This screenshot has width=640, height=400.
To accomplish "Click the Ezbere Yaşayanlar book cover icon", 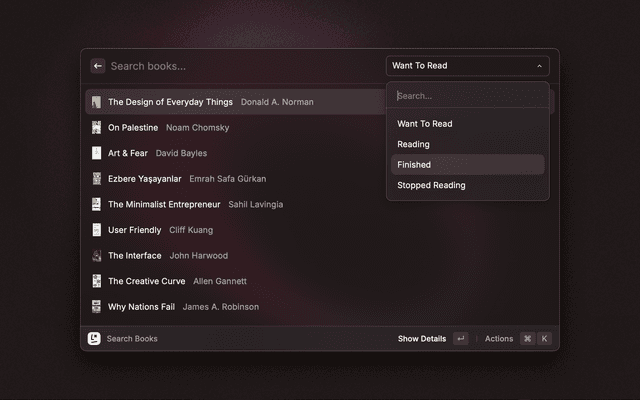I will [x=97, y=179].
